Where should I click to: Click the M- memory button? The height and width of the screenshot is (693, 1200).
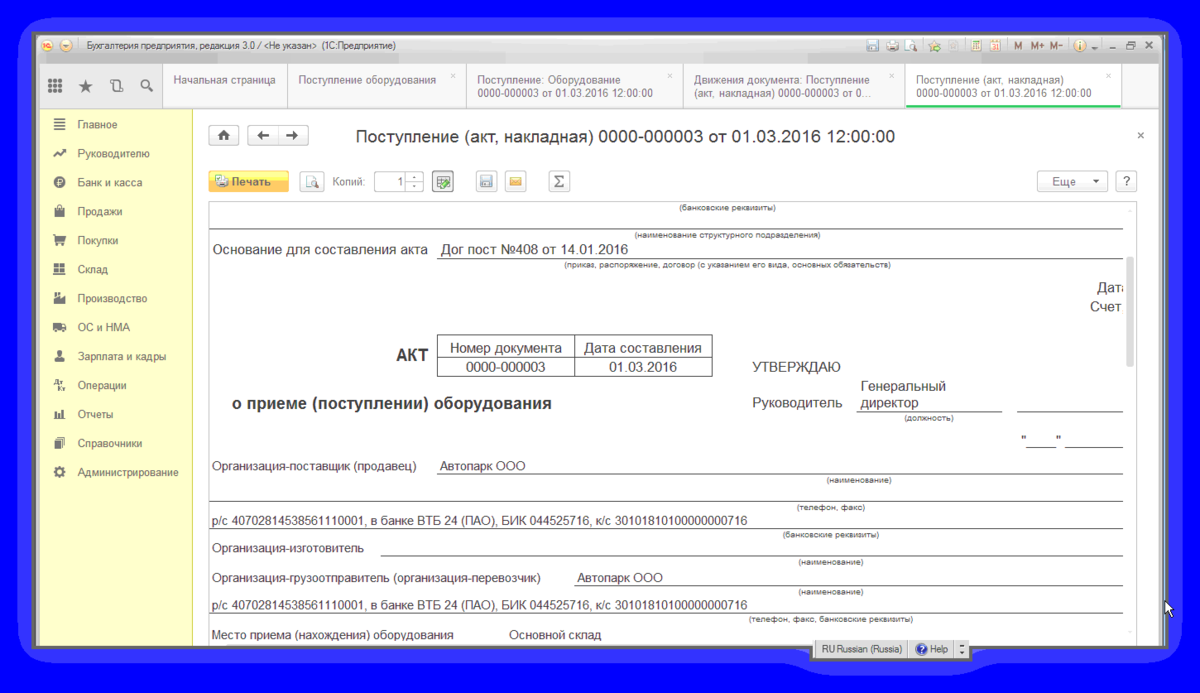[1056, 46]
